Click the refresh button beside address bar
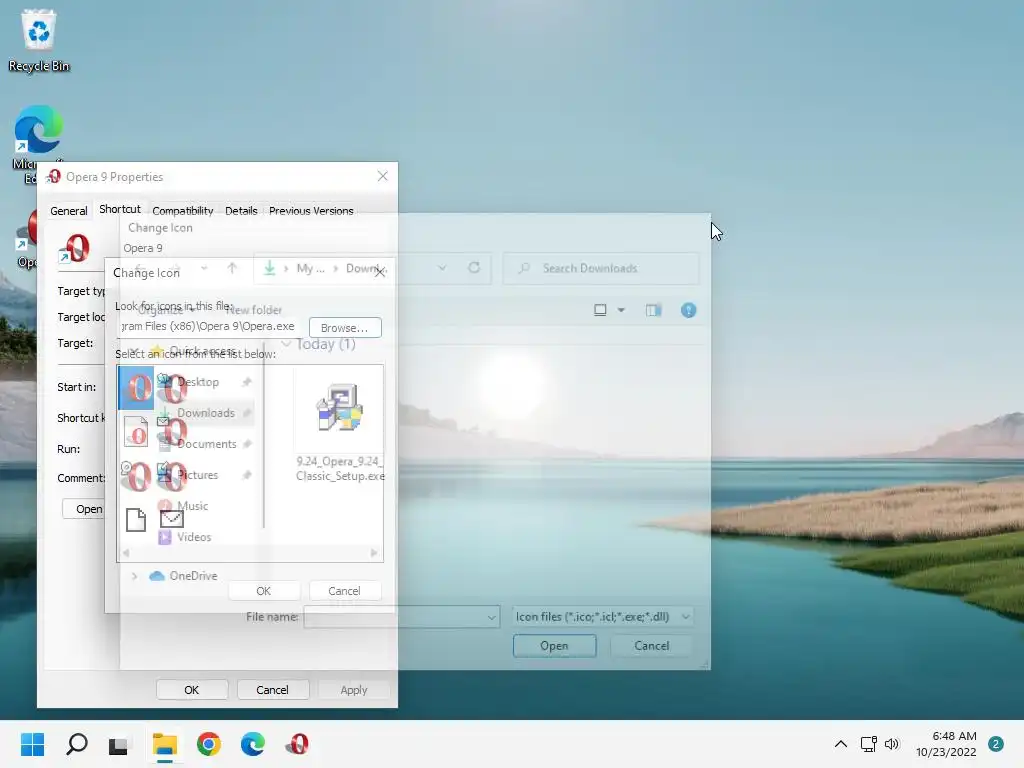Image resolution: width=1024 pixels, height=768 pixels. [x=474, y=268]
